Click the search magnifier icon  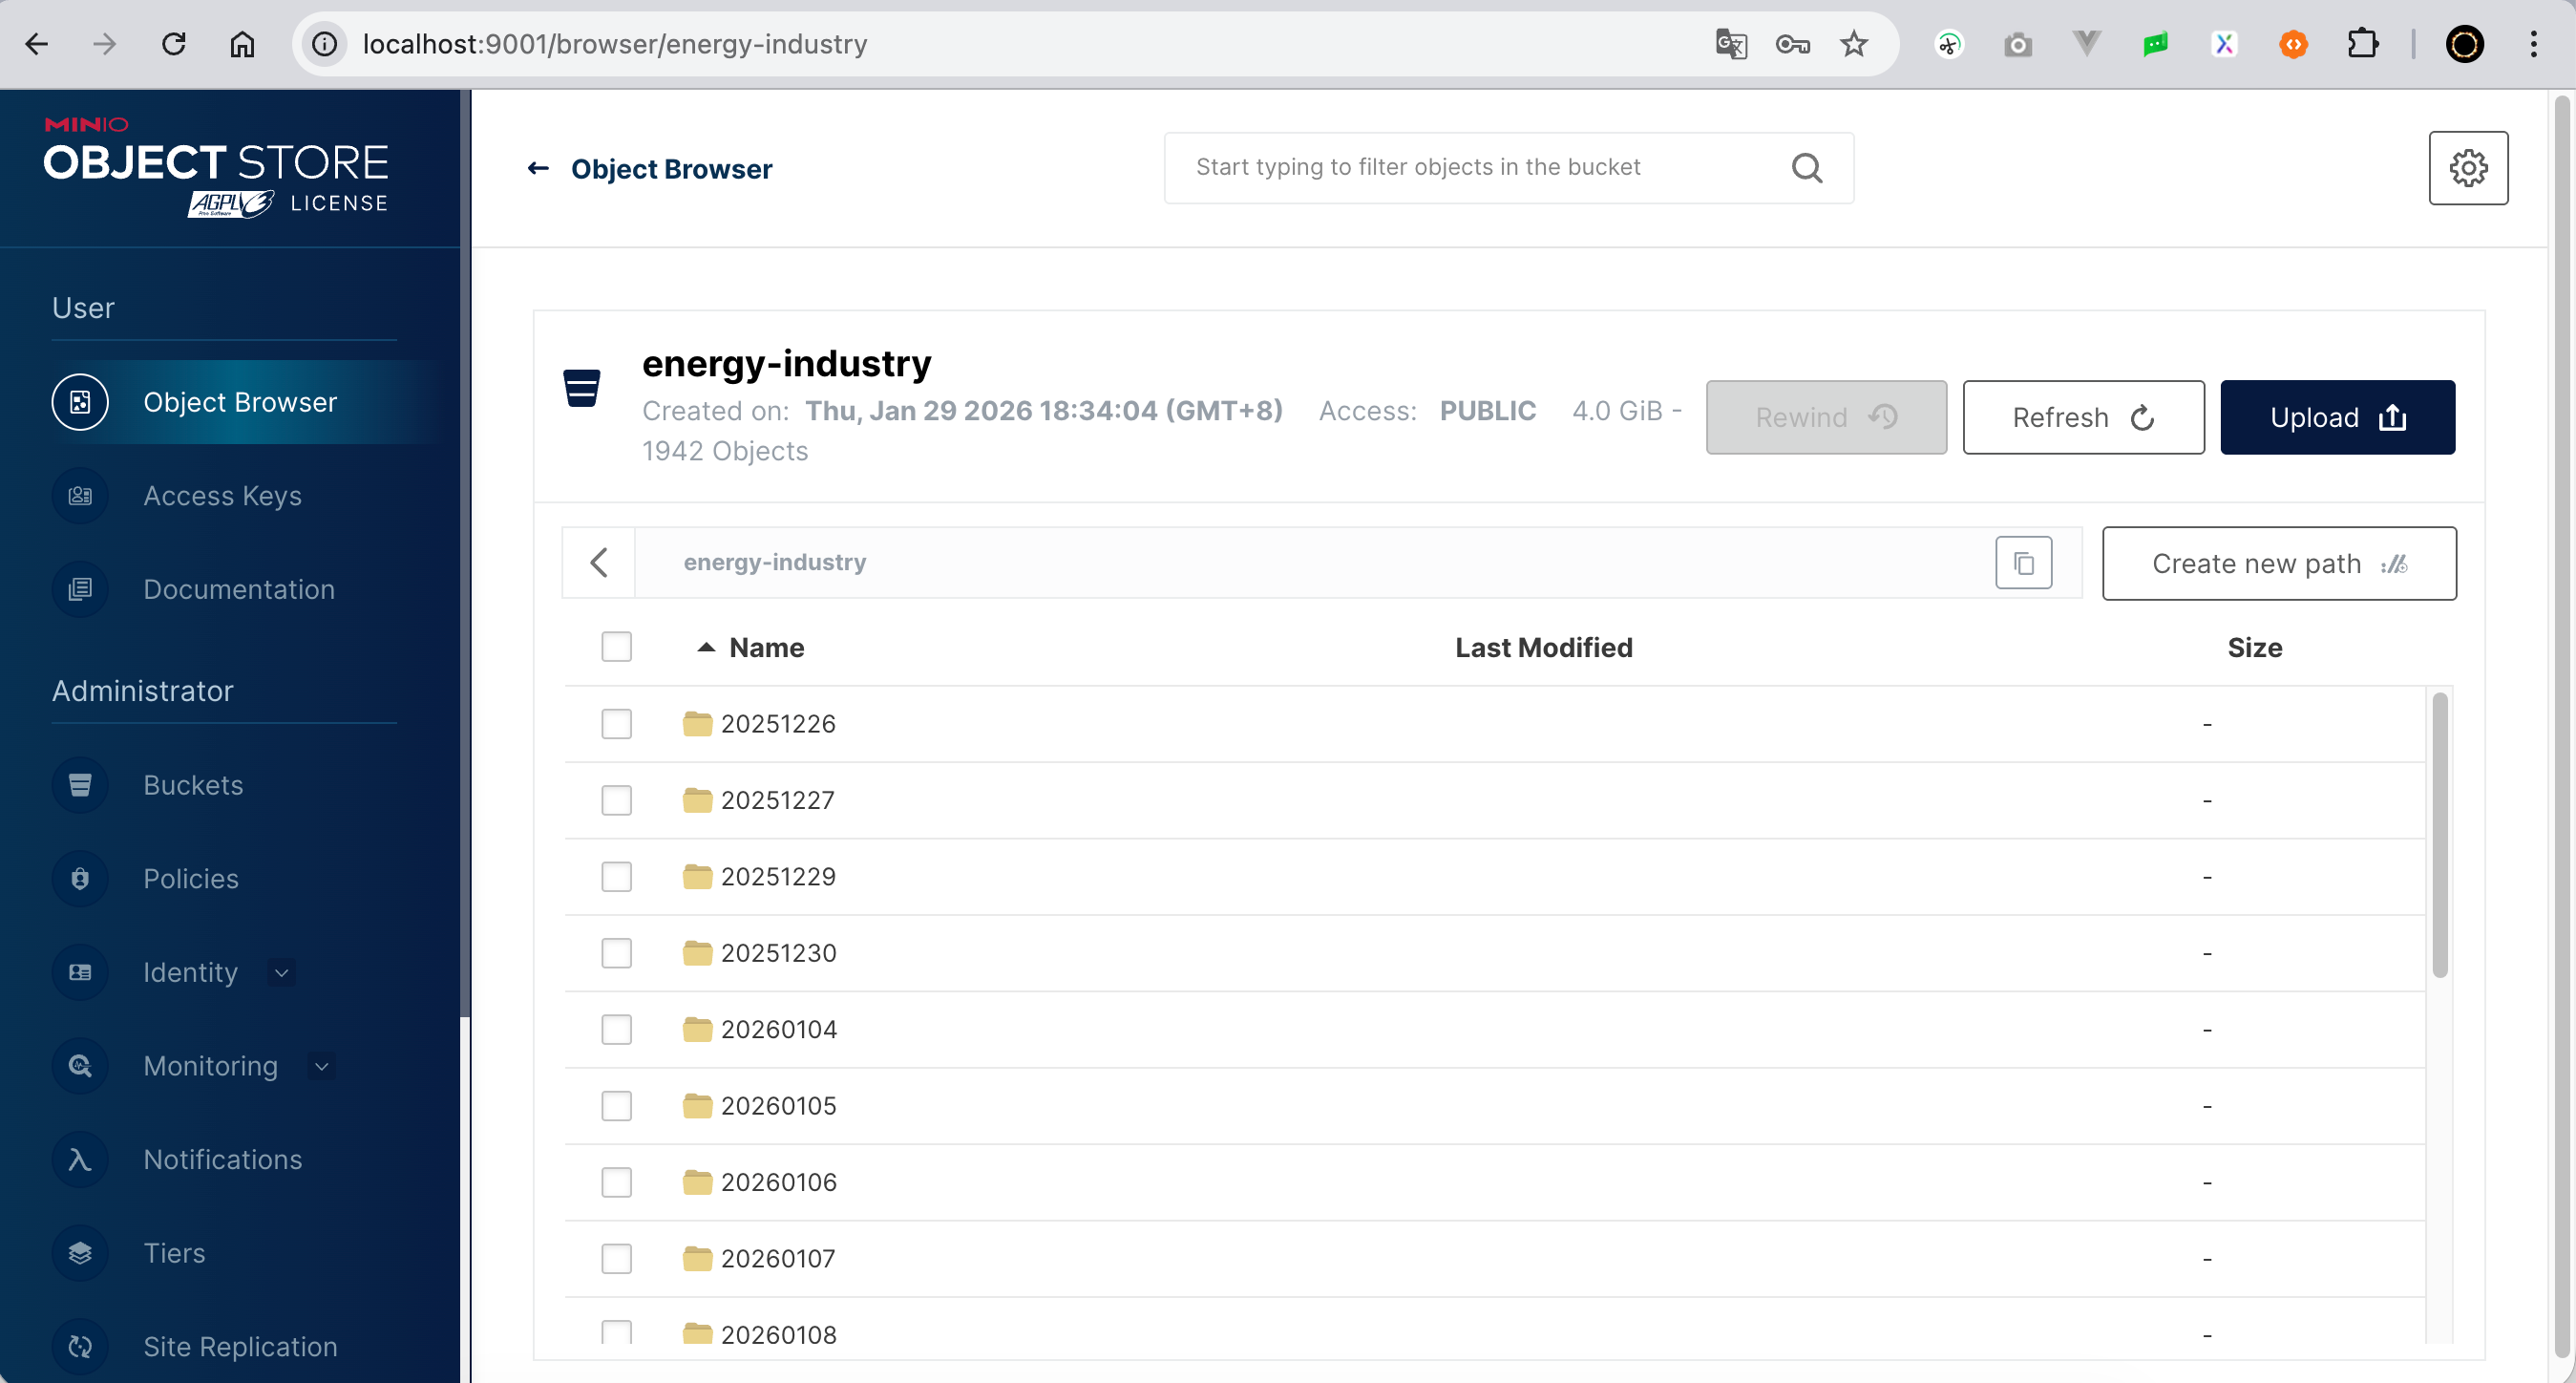1806,168
